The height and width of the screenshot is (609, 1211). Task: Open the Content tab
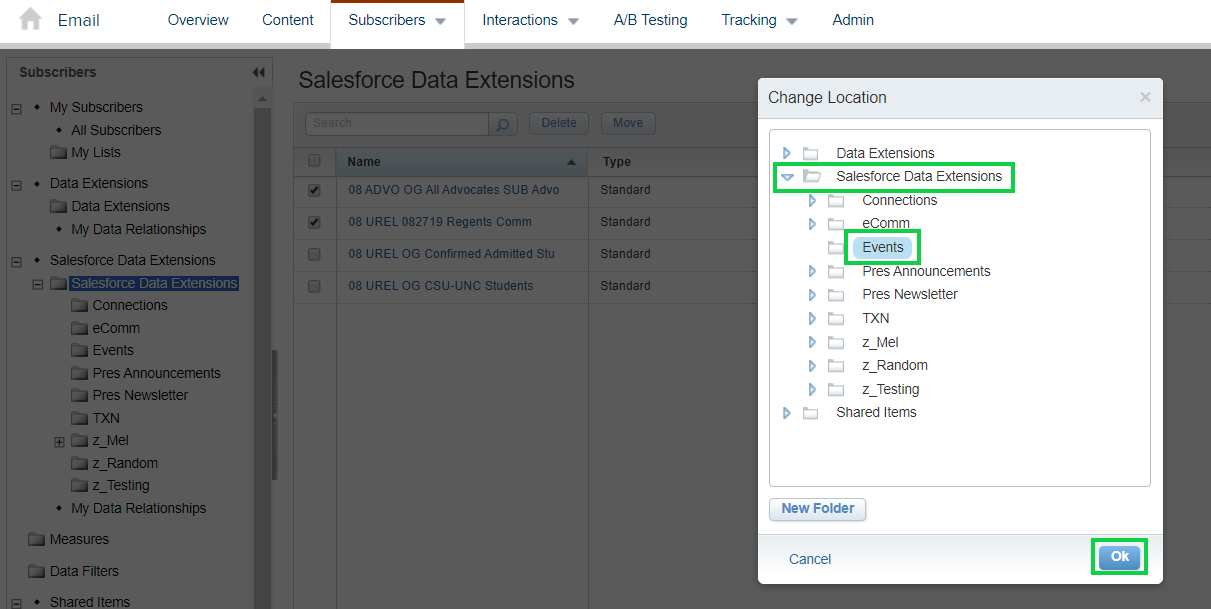pos(288,20)
